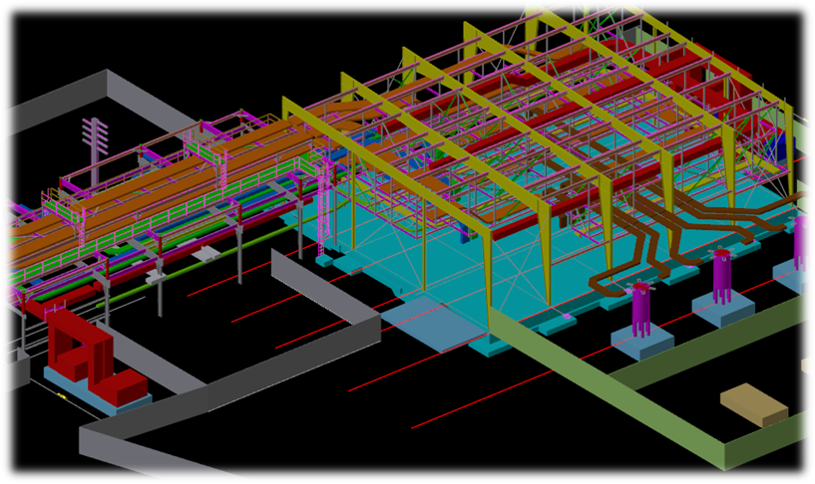Select the leftmost magenta cylindrical vessel

(x=641, y=312)
